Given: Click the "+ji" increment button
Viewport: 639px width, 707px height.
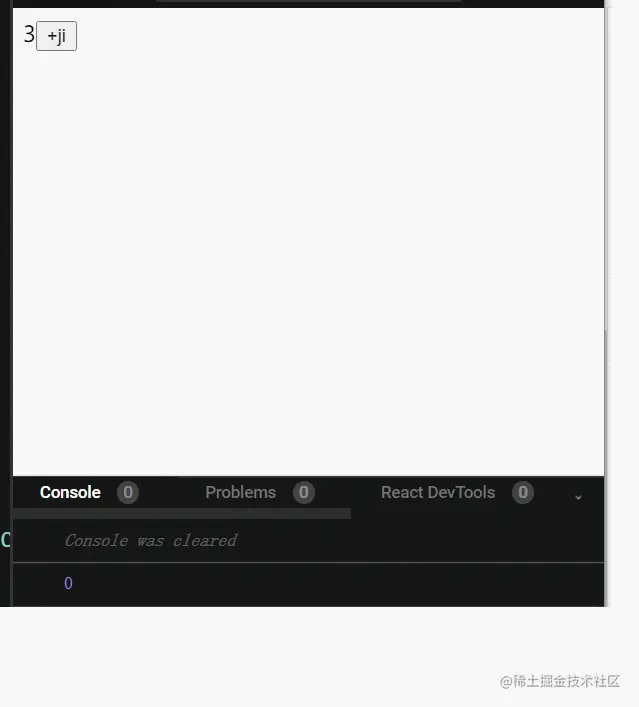Looking at the screenshot, I should pos(56,36).
